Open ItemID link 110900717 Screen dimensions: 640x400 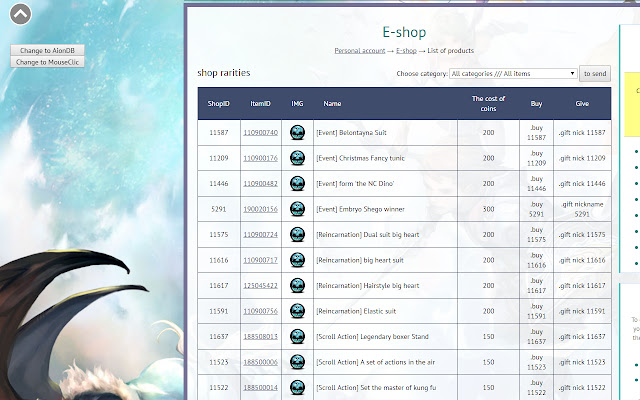260,260
